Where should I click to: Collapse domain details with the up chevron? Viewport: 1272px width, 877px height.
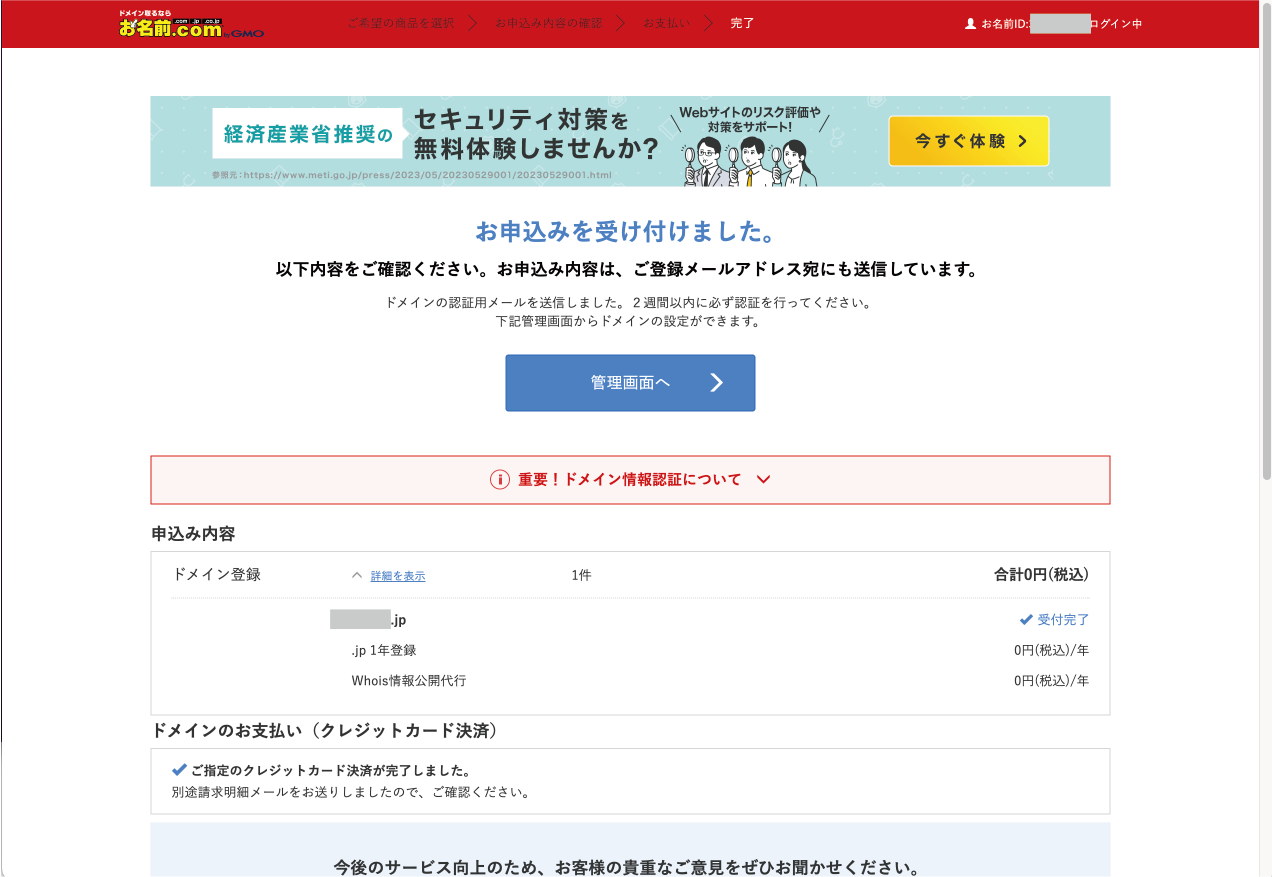357,575
